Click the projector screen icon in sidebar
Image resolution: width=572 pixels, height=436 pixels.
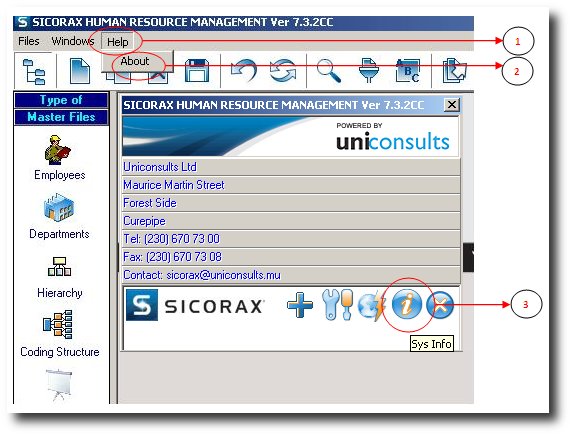coord(59,385)
